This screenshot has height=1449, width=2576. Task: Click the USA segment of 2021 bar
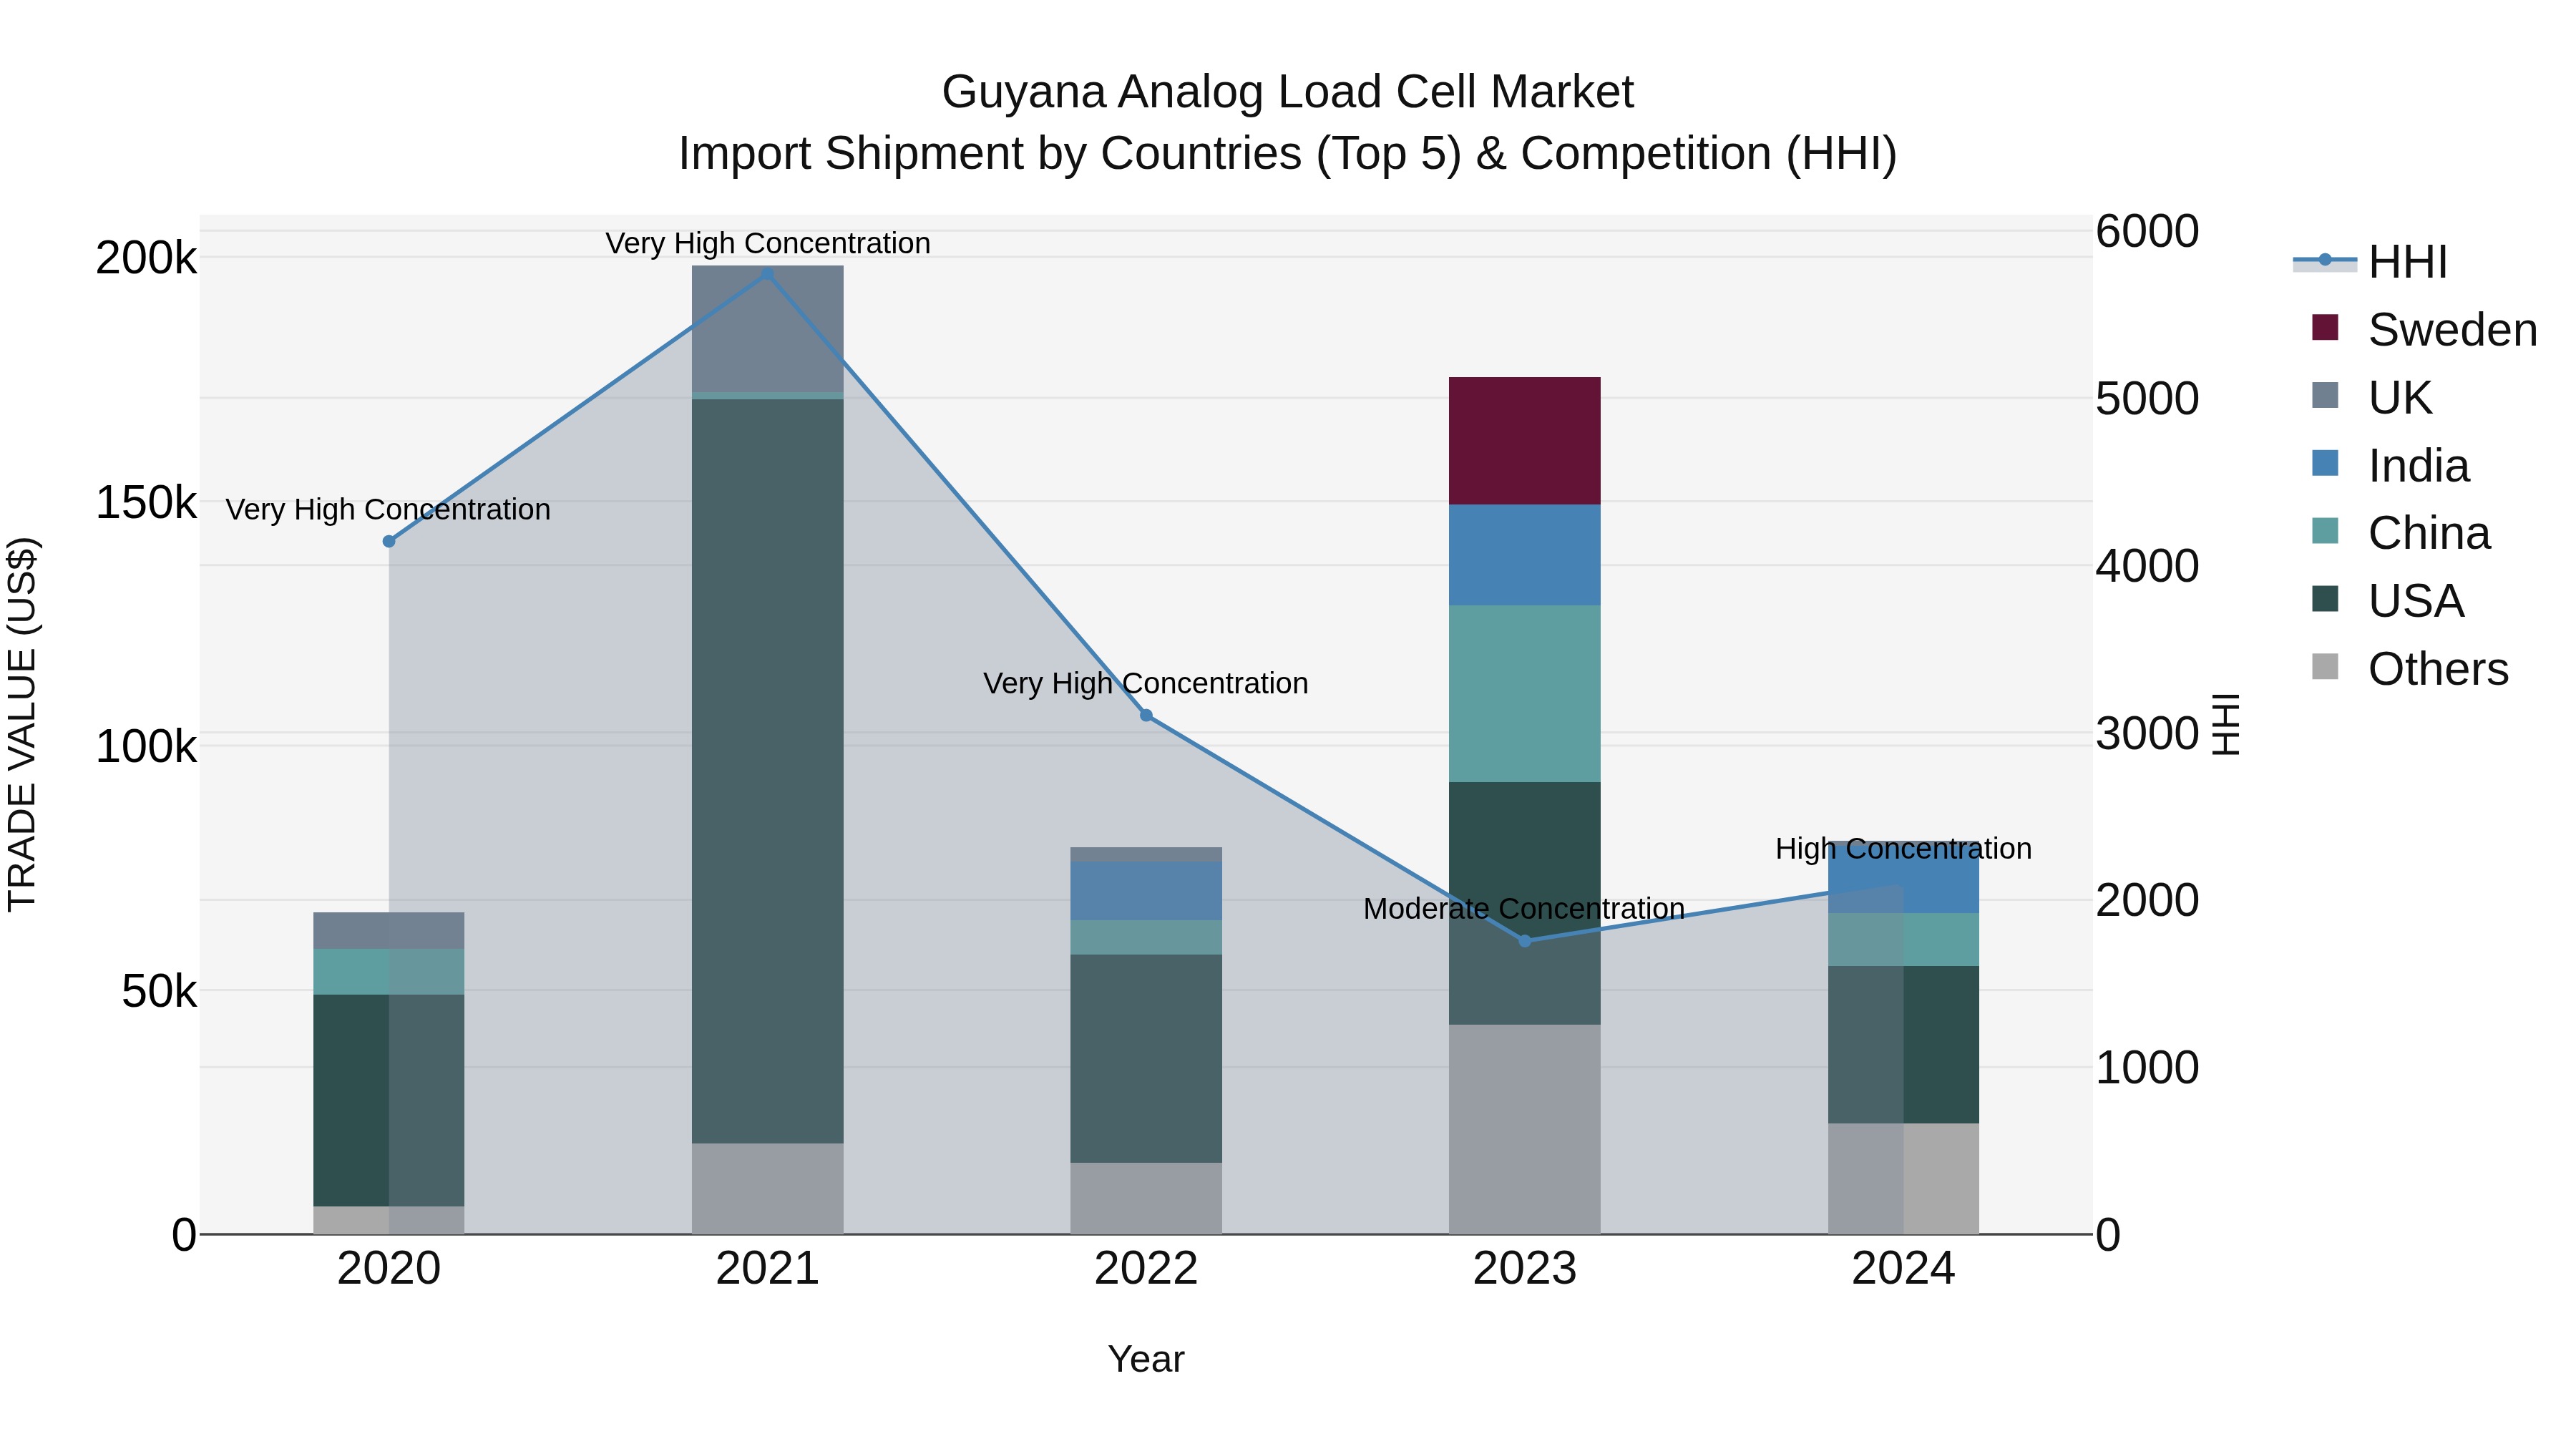tap(767, 771)
